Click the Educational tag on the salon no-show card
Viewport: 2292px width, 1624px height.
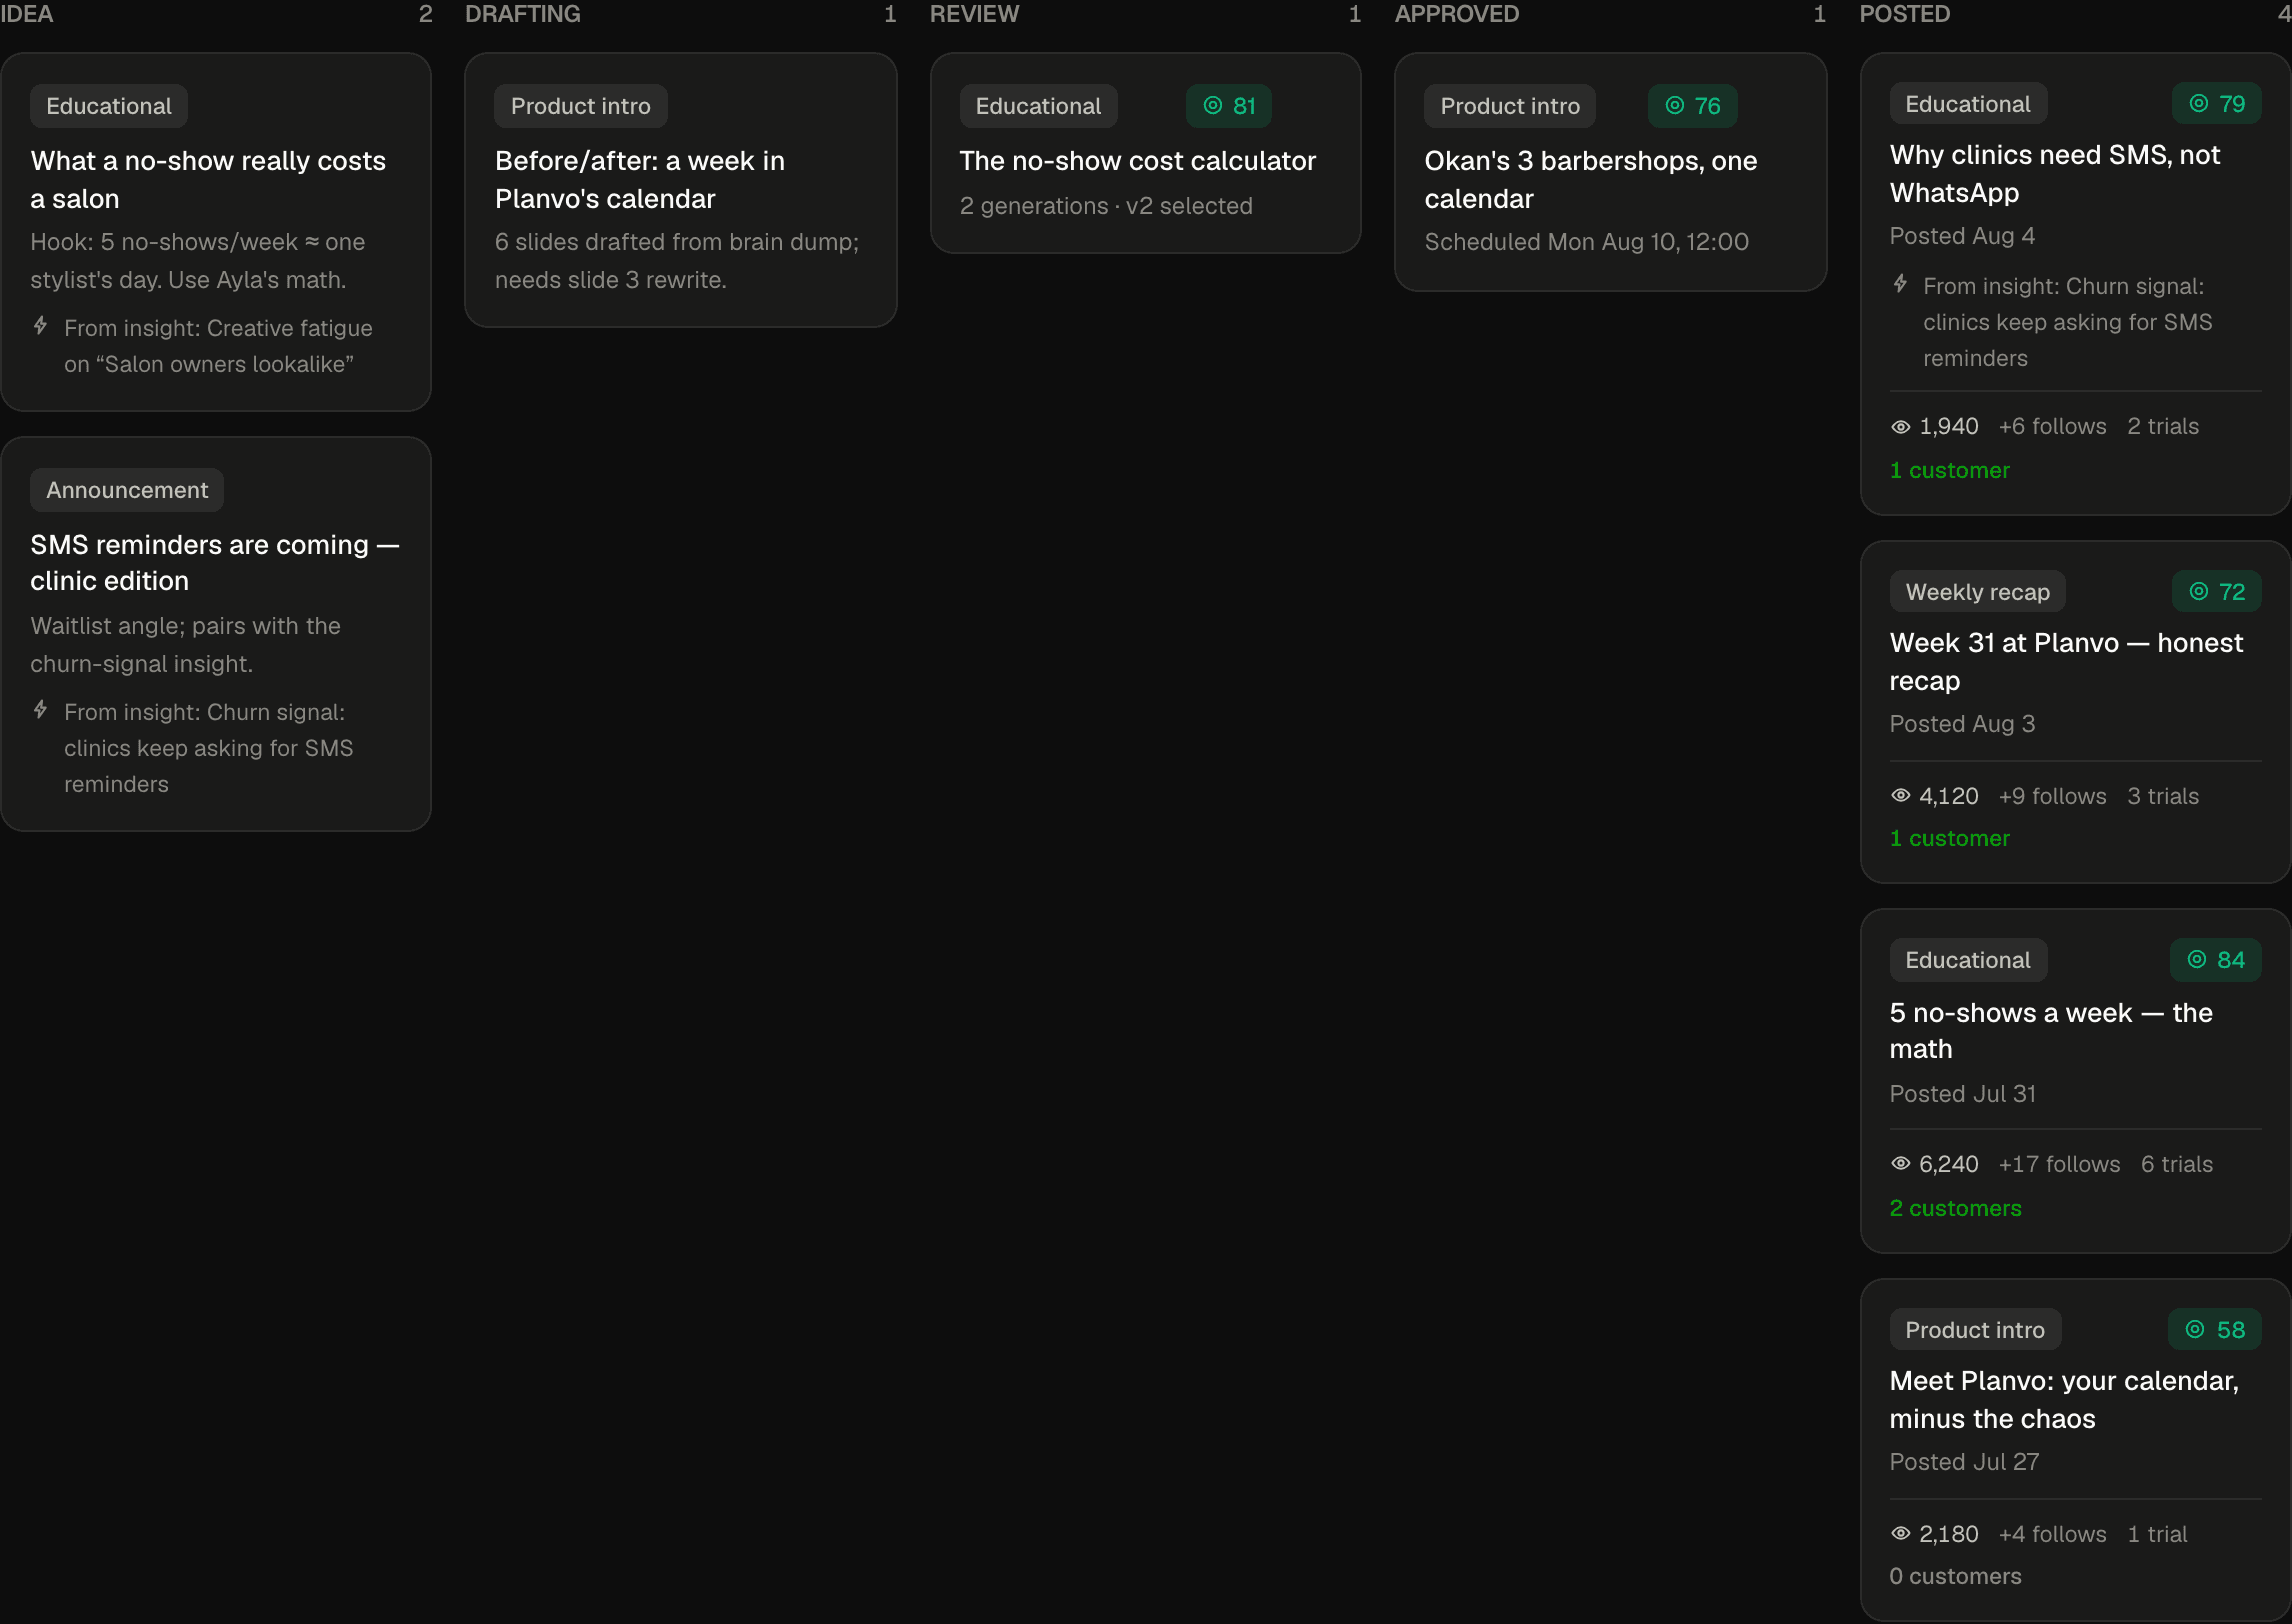[x=109, y=106]
